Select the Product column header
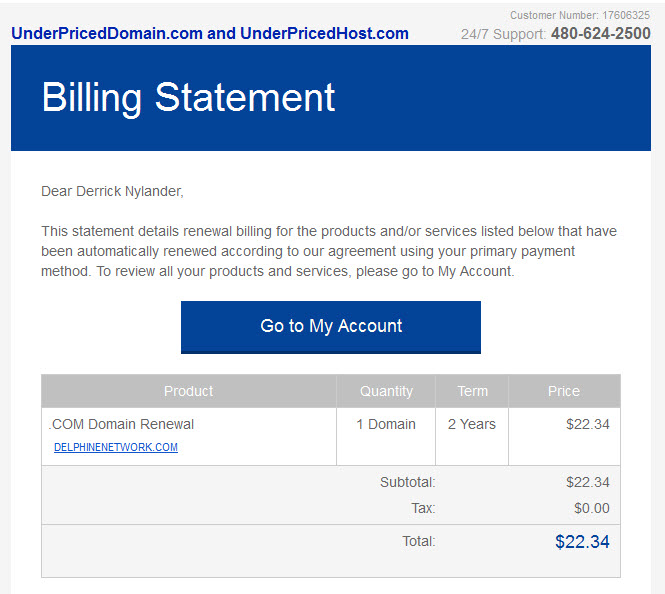This screenshot has width=665, height=594. (189, 391)
